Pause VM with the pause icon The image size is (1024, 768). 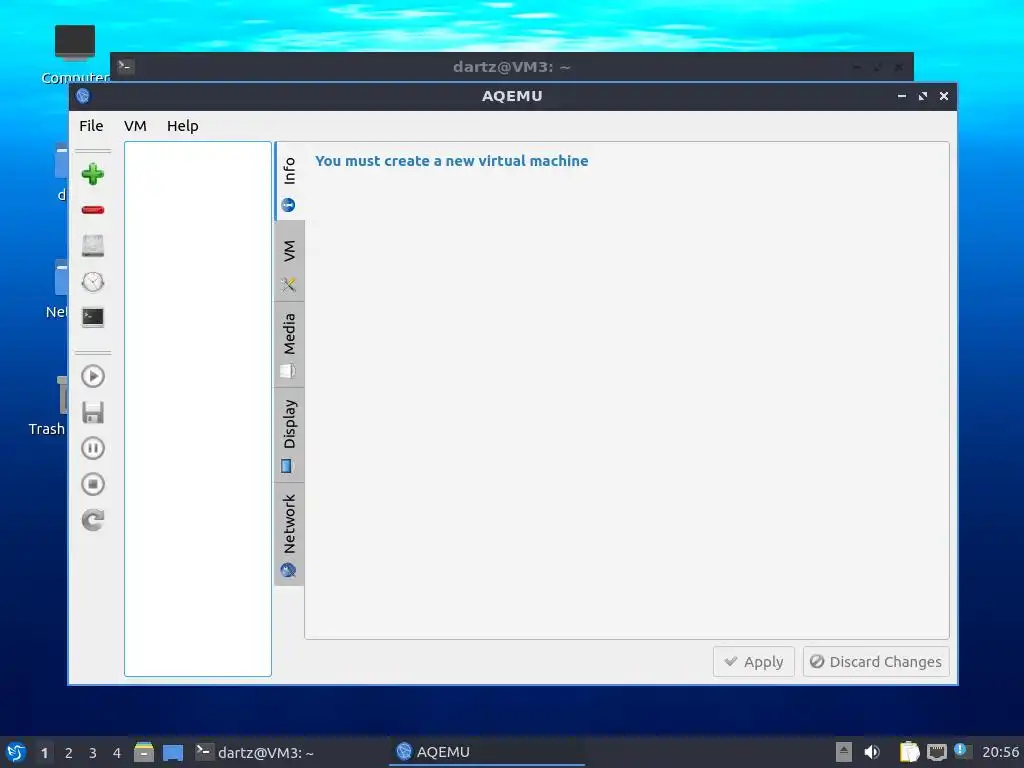[x=93, y=448]
